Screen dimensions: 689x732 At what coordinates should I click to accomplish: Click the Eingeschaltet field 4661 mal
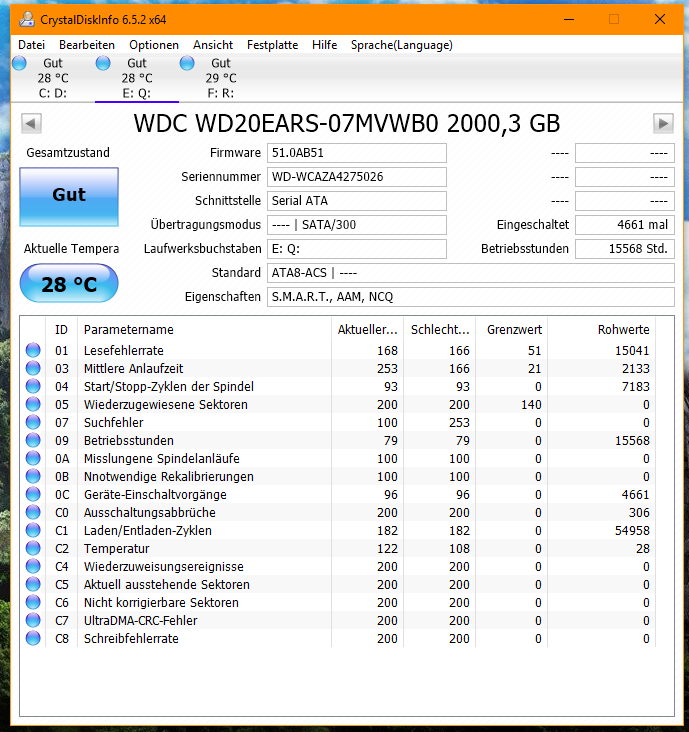(x=625, y=225)
